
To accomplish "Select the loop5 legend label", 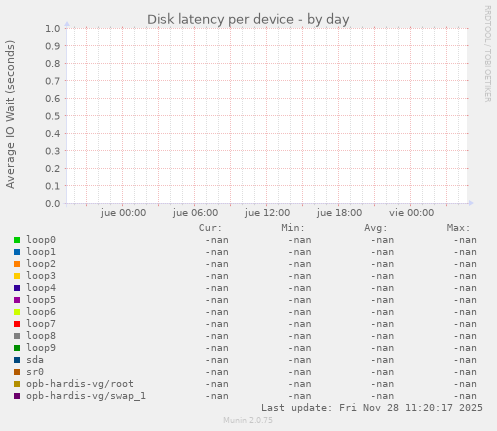I will [x=41, y=300].
